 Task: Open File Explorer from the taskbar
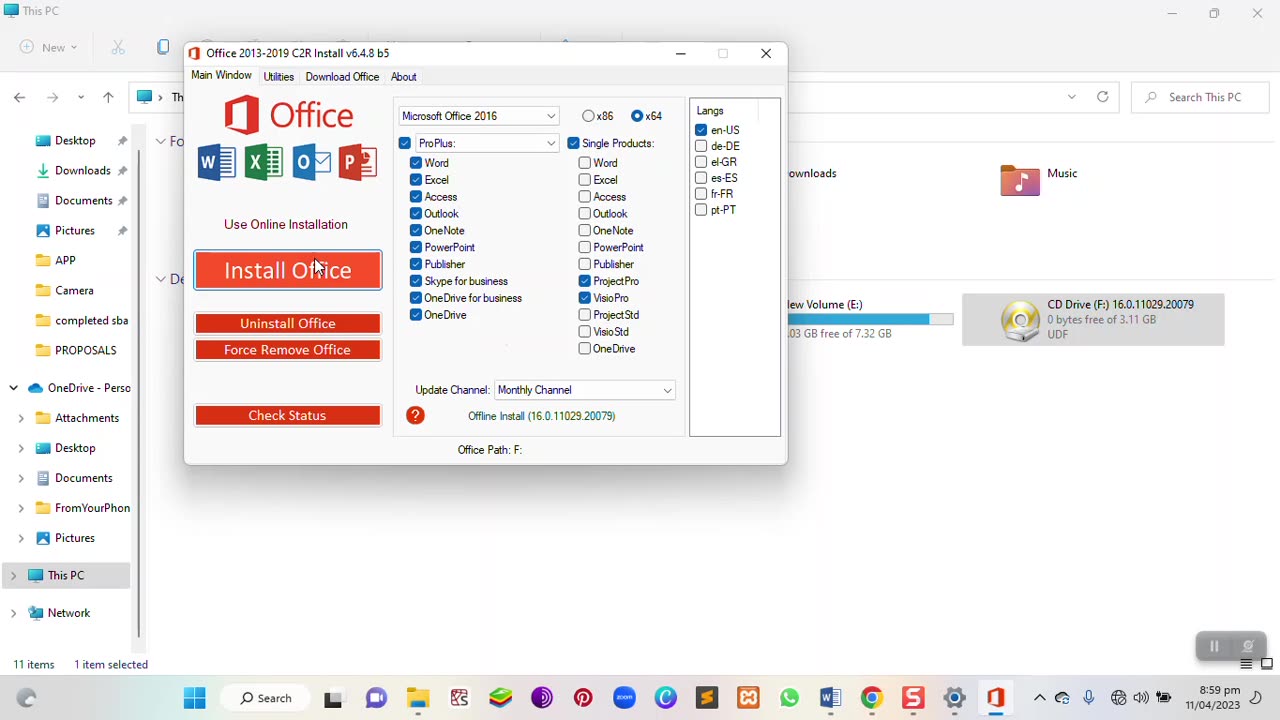pyautogui.click(x=417, y=698)
